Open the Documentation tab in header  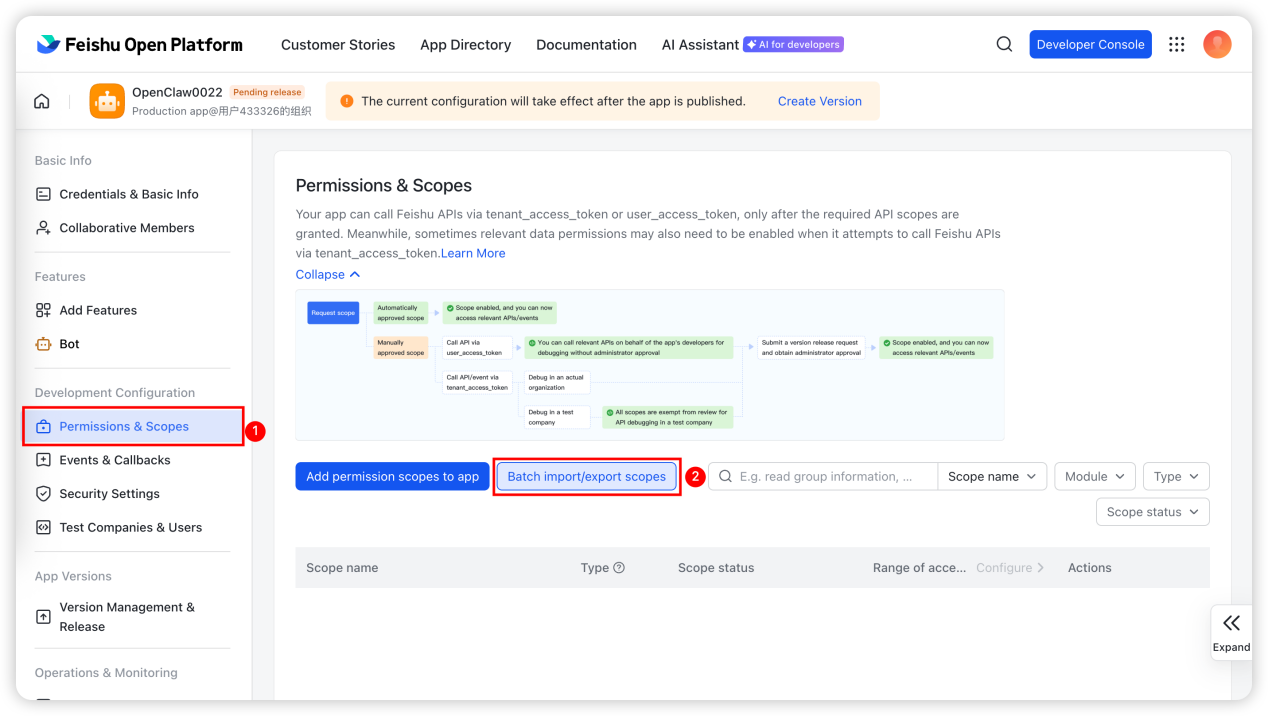pyautogui.click(x=586, y=45)
